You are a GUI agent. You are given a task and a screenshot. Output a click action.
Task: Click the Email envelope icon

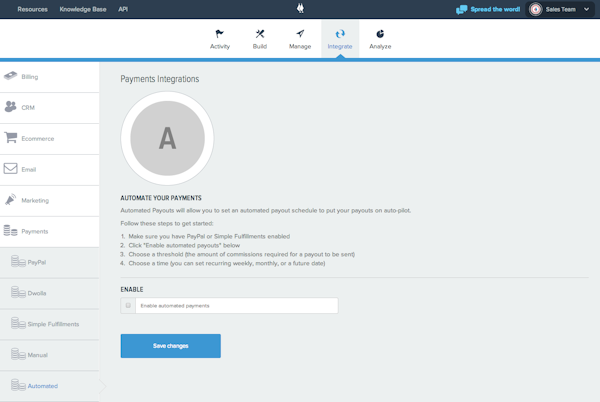[x=10, y=169]
